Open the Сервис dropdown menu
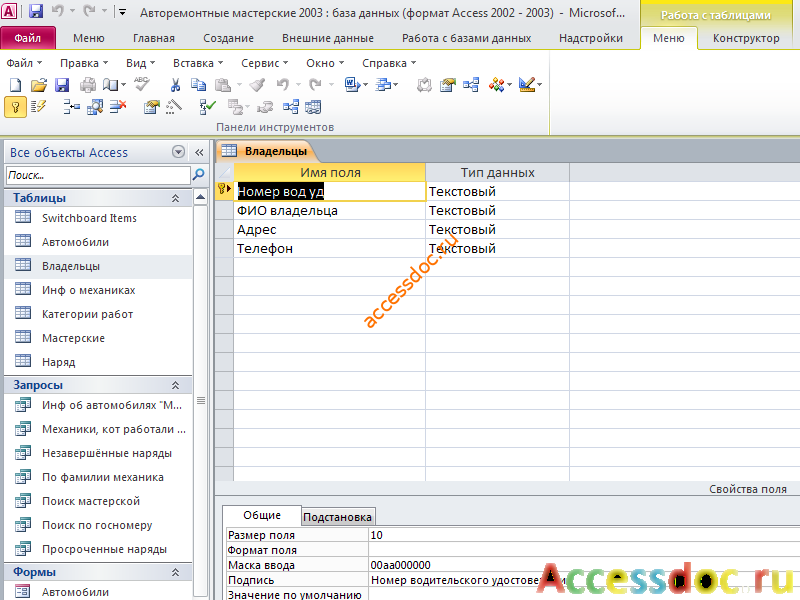Viewport: 800px width, 600px height. (x=265, y=63)
